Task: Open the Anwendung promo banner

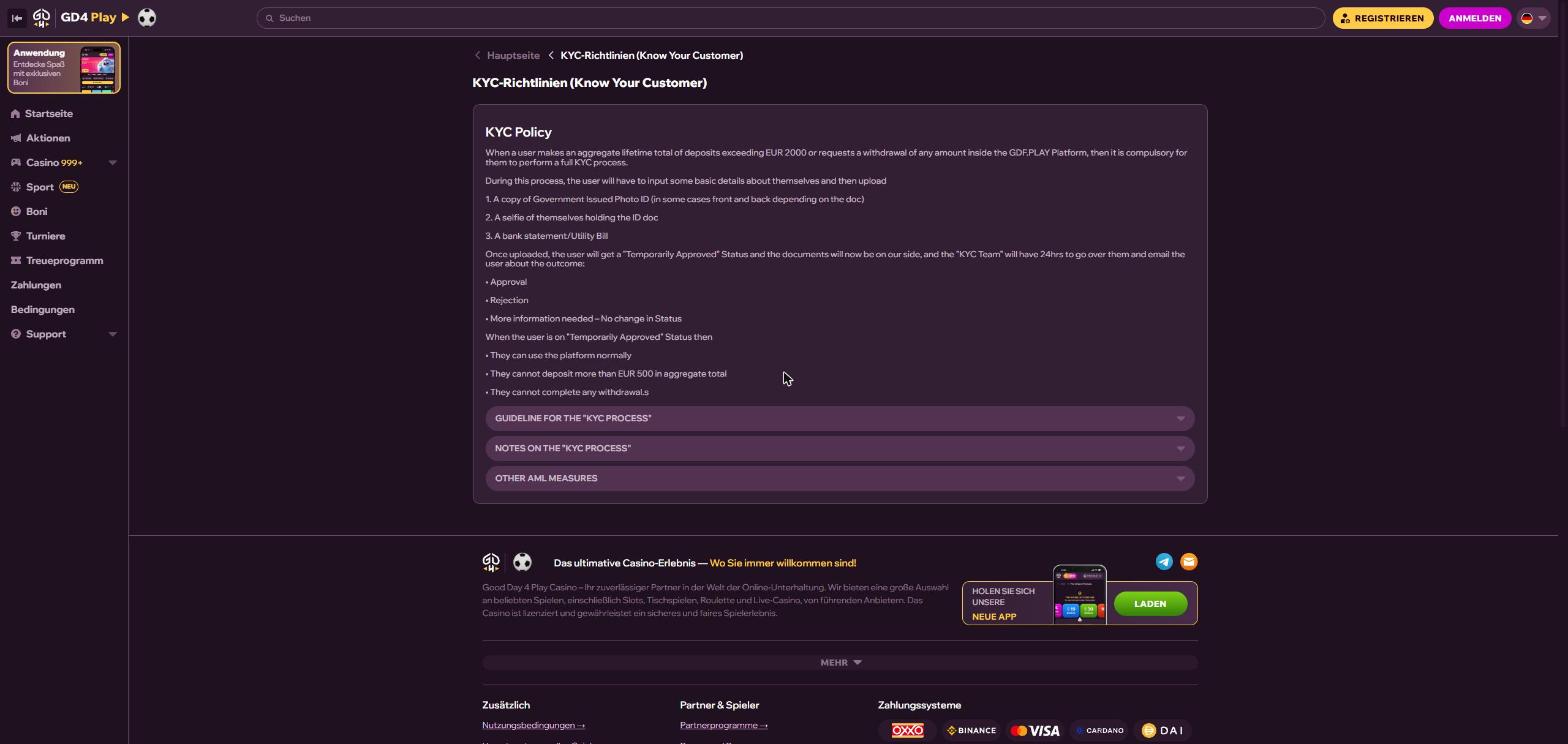Action: [x=64, y=68]
